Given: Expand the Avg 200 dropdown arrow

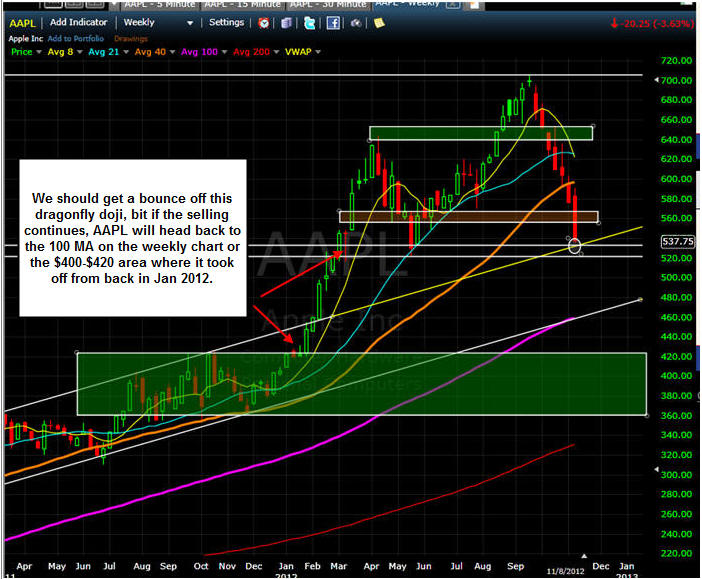Looking at the screenshot, I should (276, 52).
